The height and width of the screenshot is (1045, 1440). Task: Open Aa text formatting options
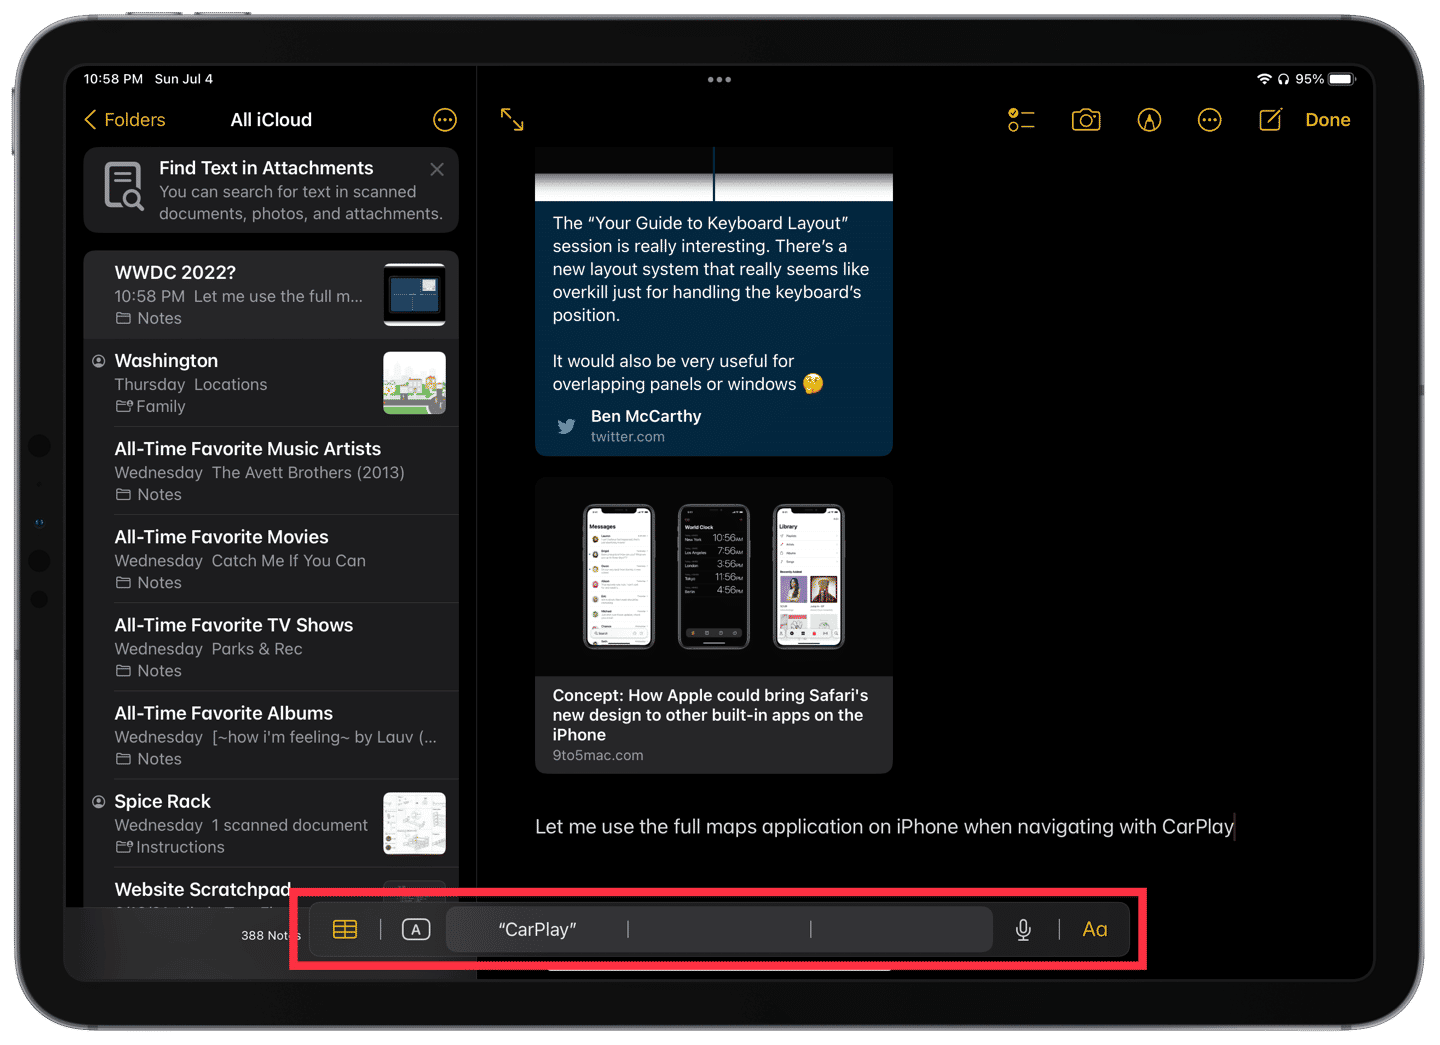coord(1095,929)
